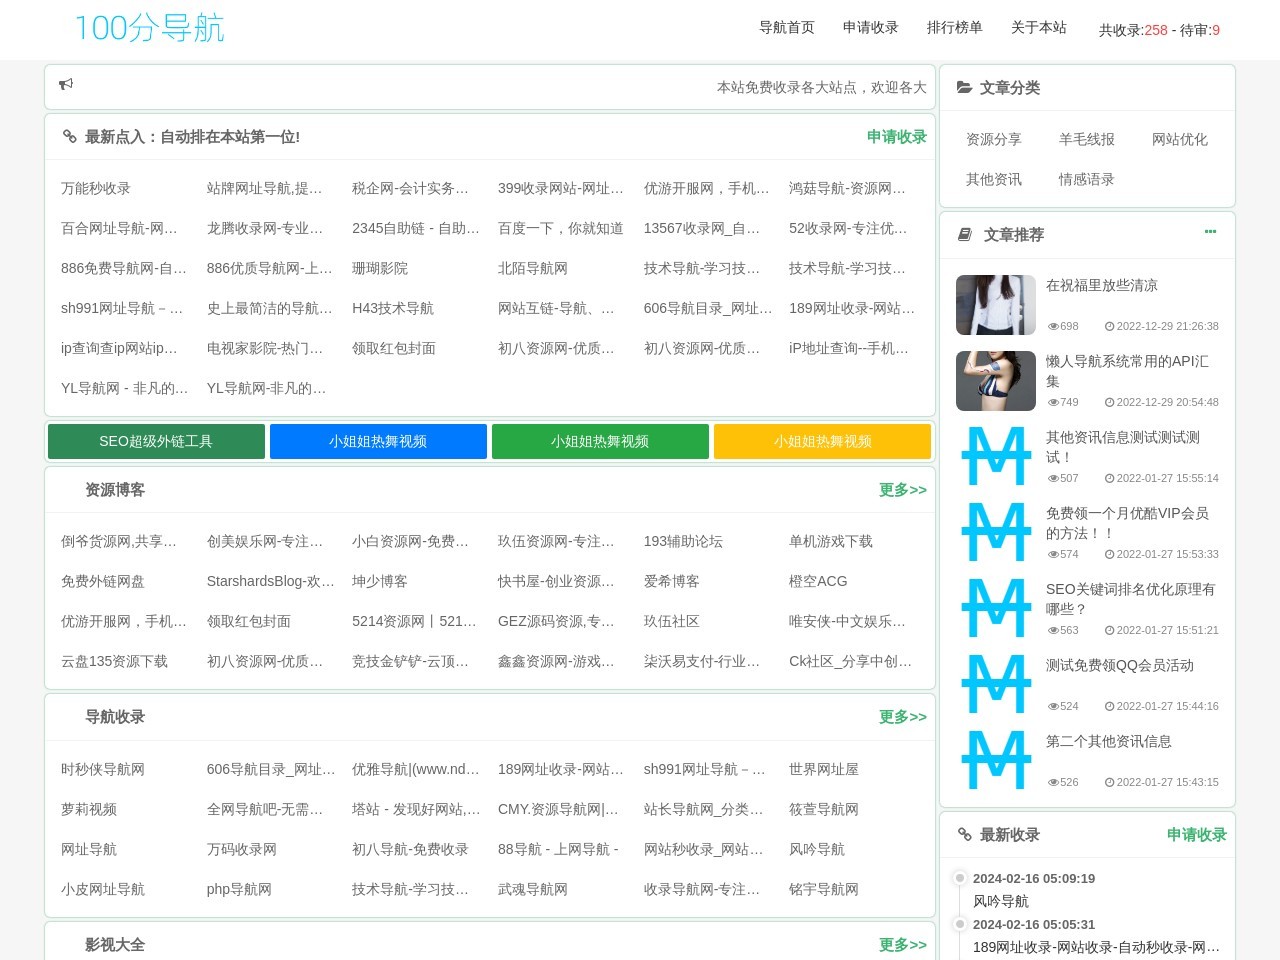Click the 100分导航 site logo

(150, 28)
